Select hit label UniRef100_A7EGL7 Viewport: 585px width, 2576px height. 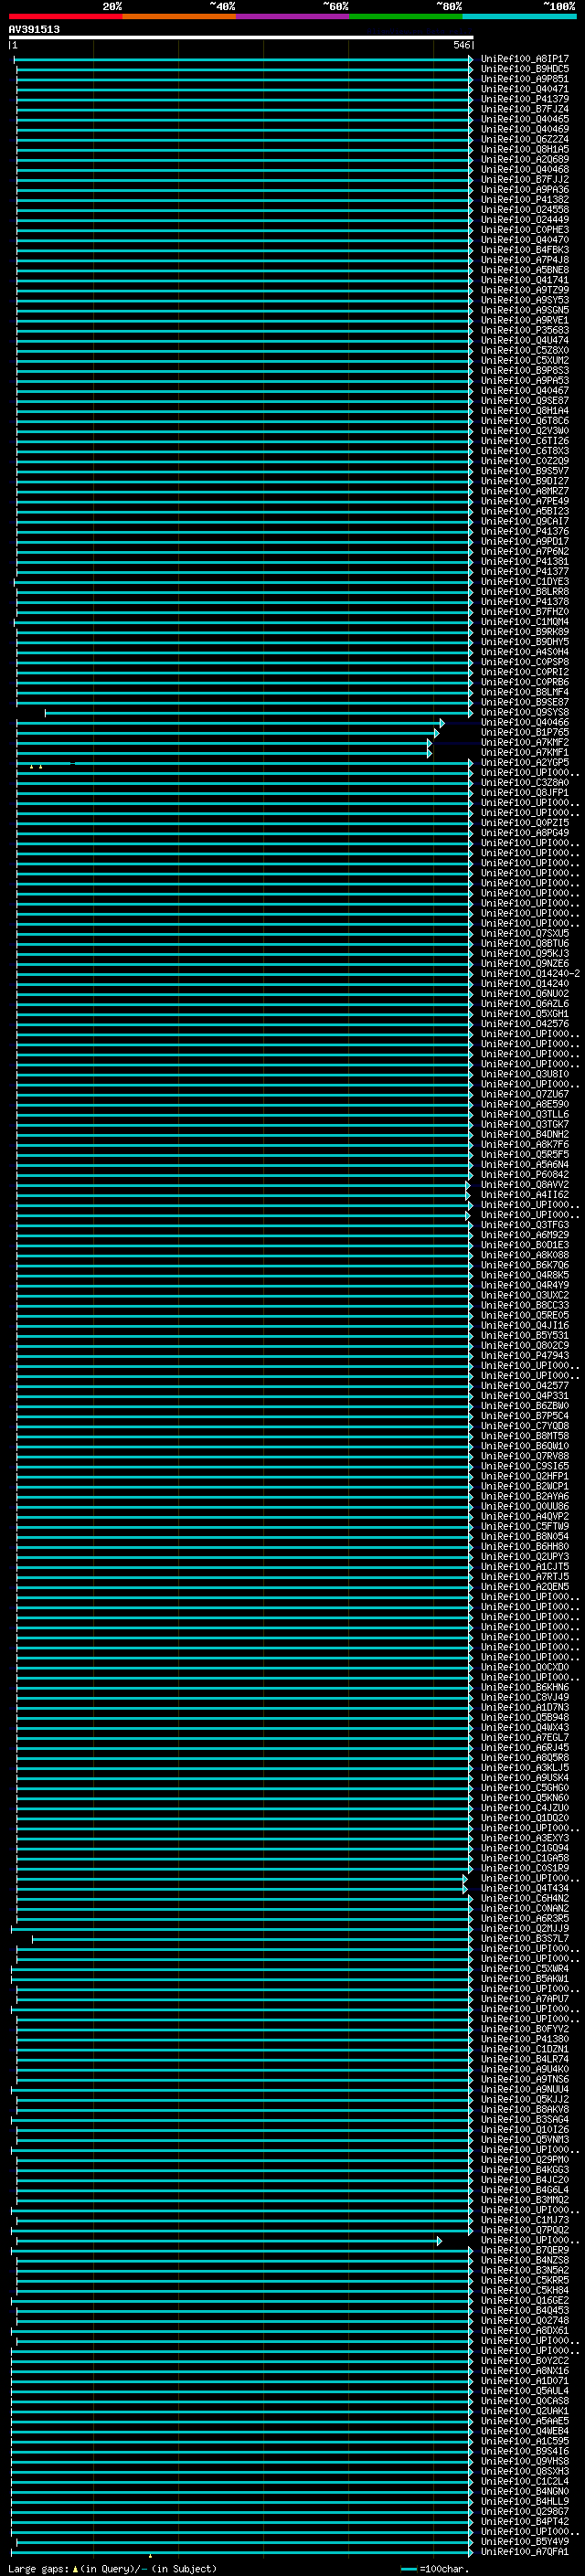tap(524, 1737)
